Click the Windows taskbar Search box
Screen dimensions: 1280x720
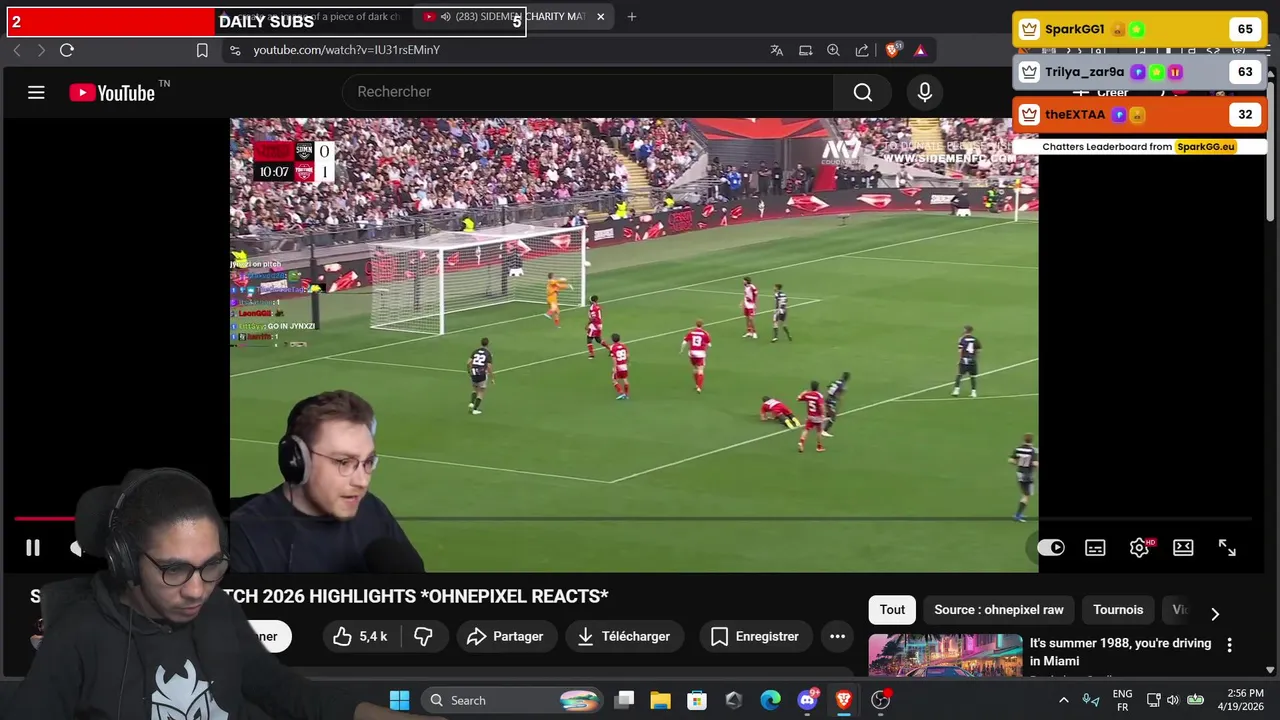(512, 700)
